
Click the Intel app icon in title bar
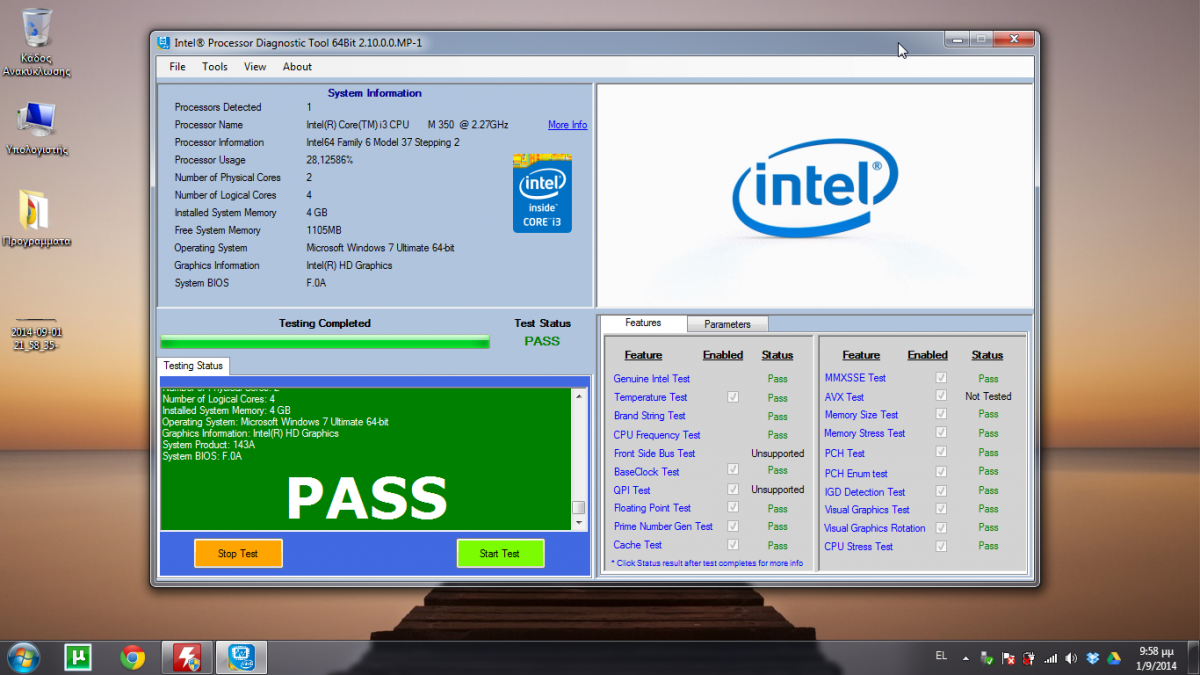[164, 42]
